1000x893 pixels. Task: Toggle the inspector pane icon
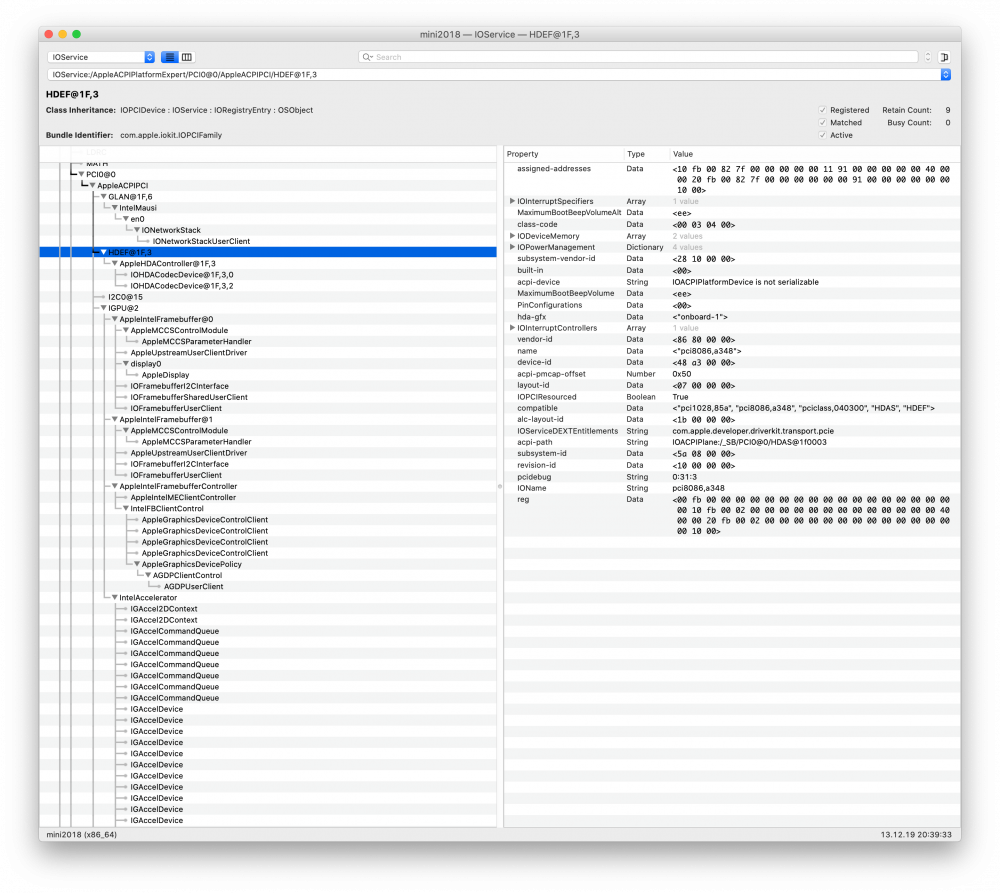945,57
